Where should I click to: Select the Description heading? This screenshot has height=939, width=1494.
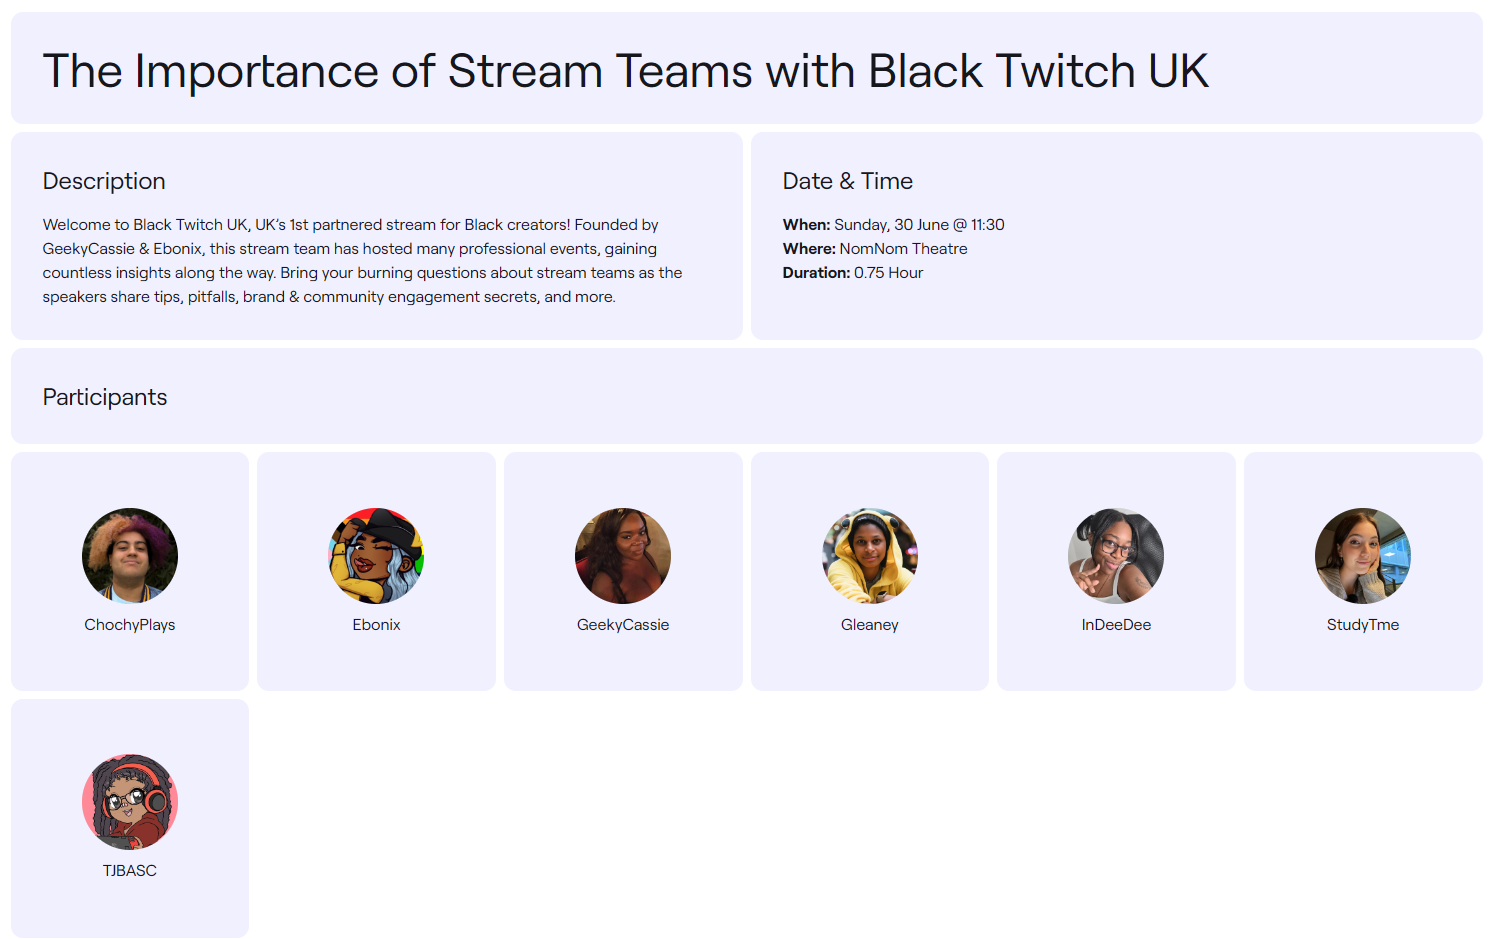pyautogui.click(x=104, y=181)
